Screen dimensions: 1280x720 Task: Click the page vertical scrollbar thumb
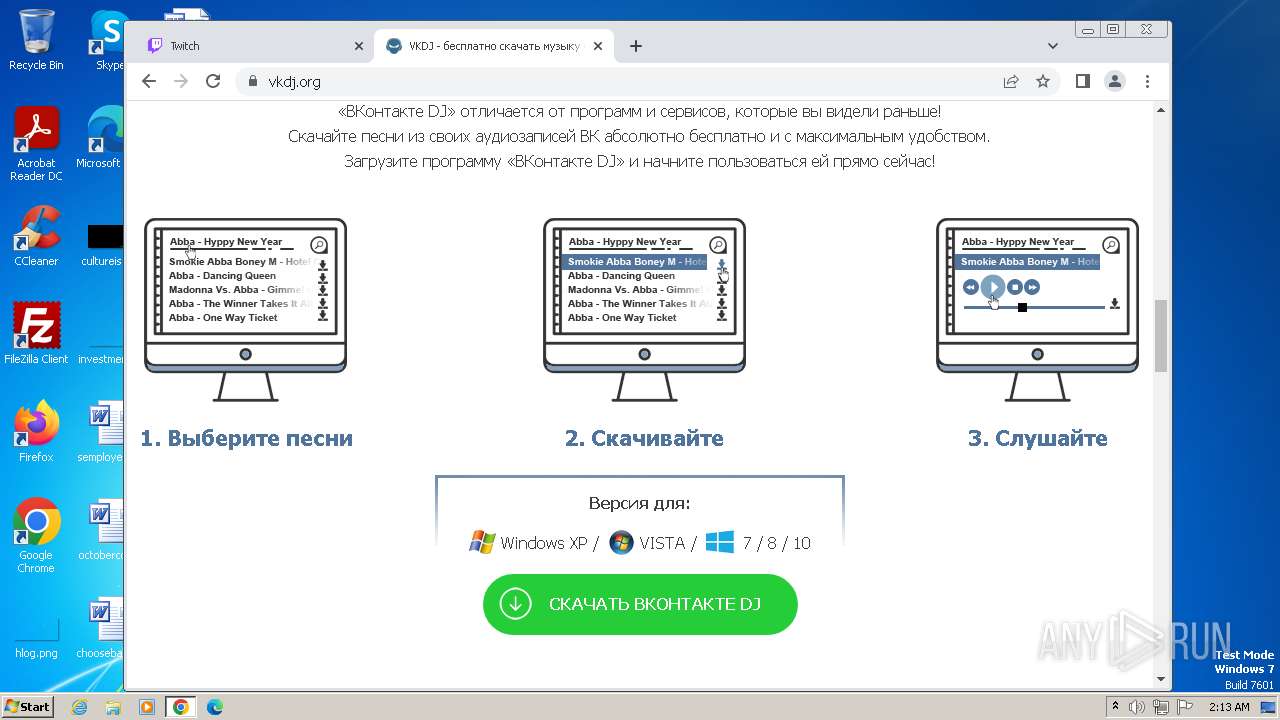pyautogui.click(x=1161, y=335)
